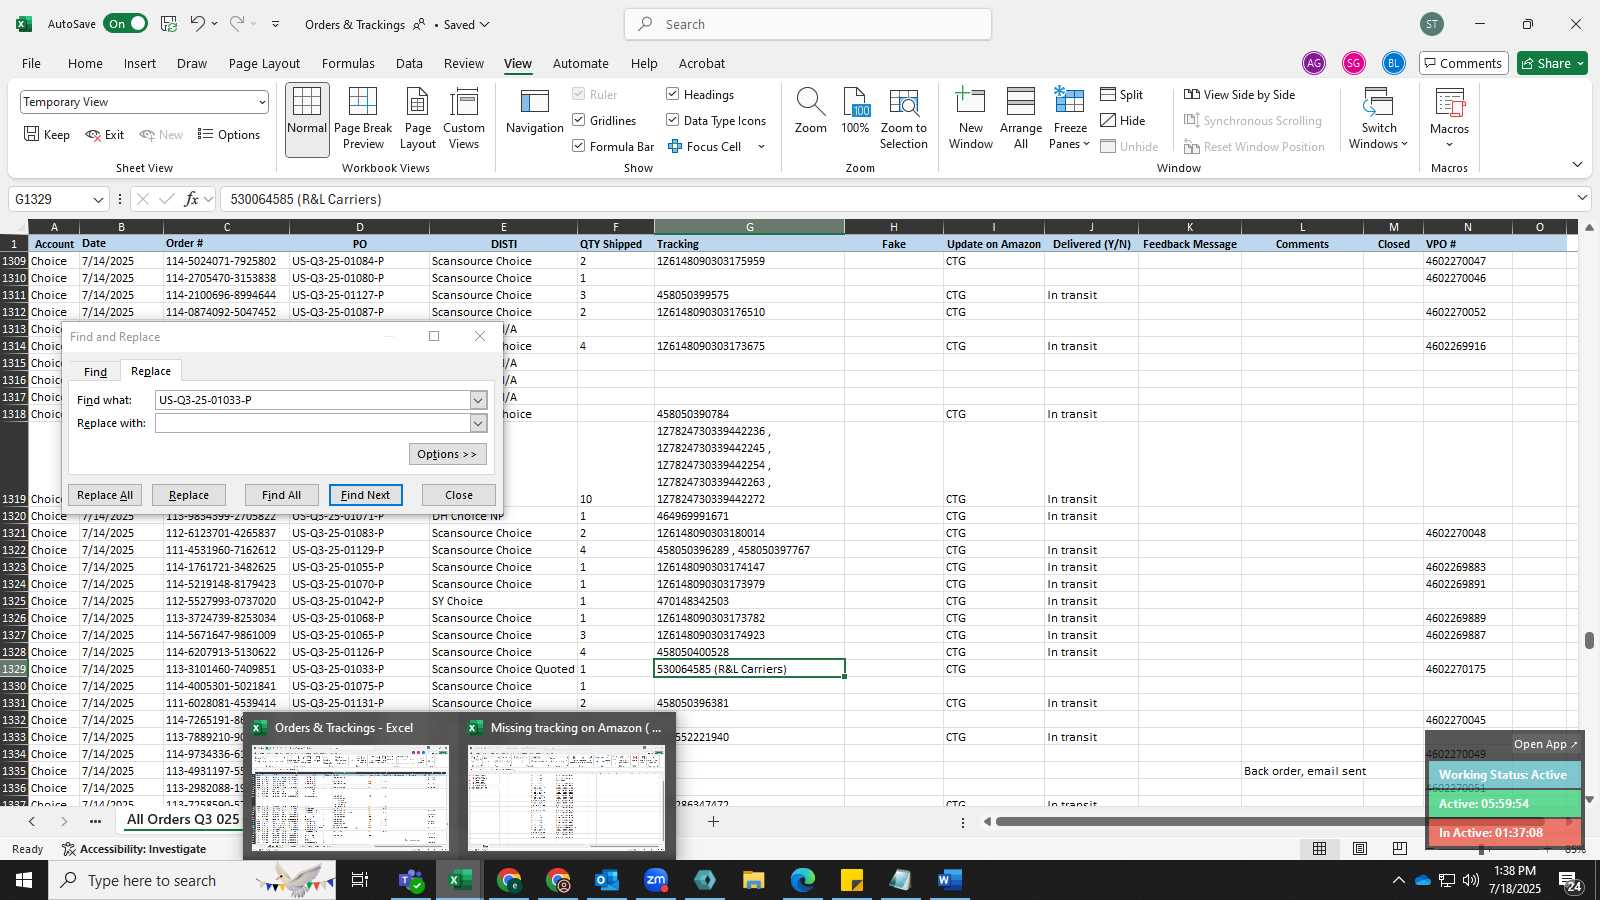Open the Automate tab
This screenshot has height=900, width=1600.
[580, 63]
